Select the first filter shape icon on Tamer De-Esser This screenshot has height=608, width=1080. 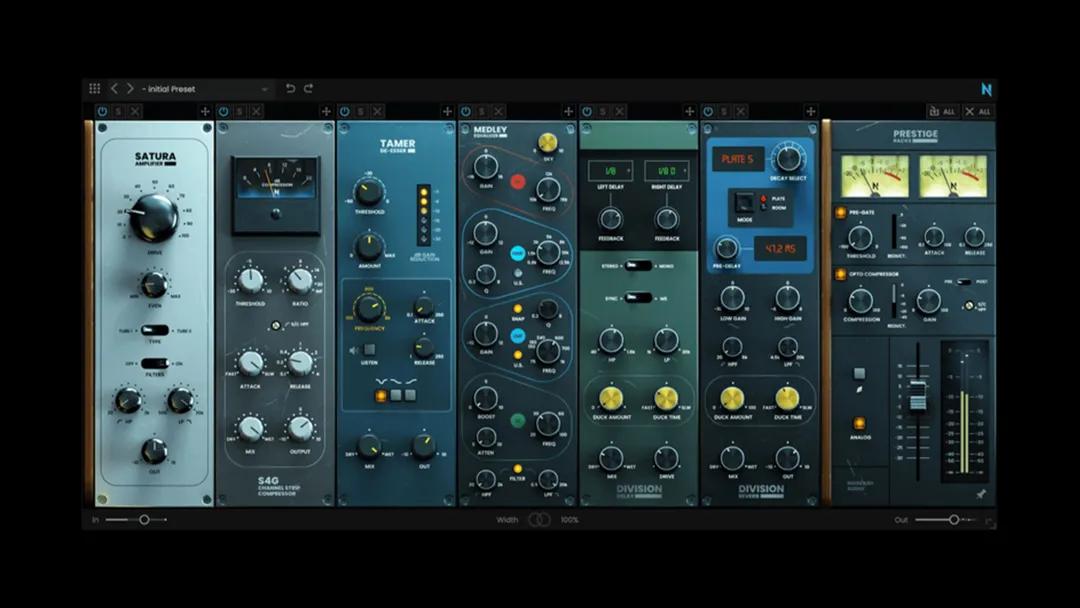381,394
